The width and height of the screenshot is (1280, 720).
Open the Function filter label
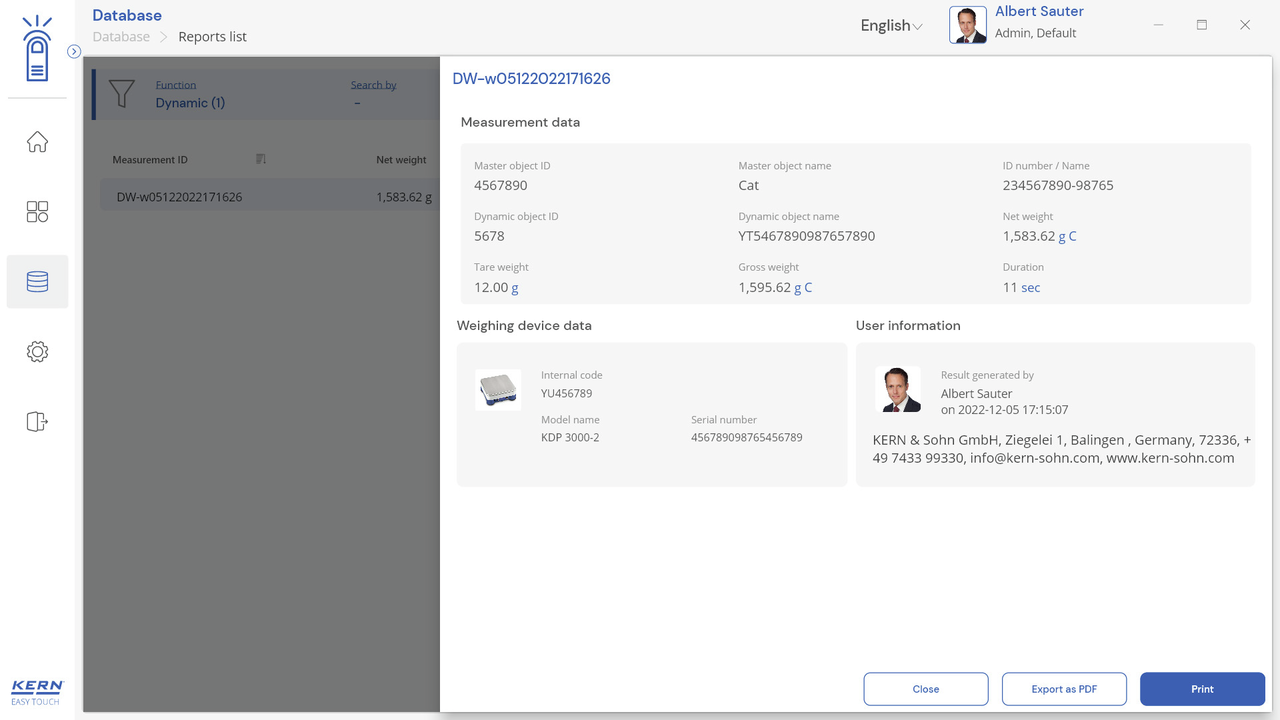[x=176, y=85]
